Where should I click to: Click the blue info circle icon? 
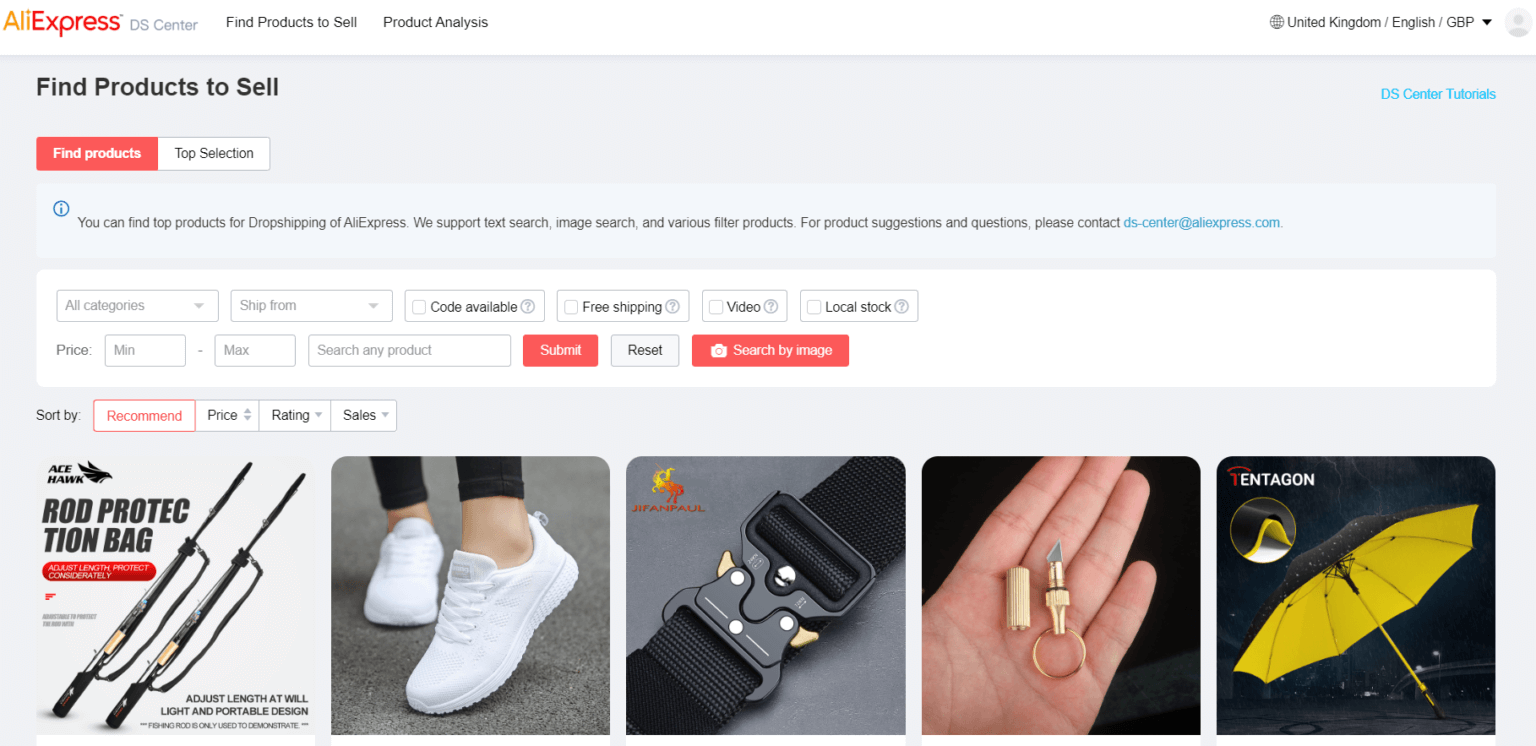[61, 209]
